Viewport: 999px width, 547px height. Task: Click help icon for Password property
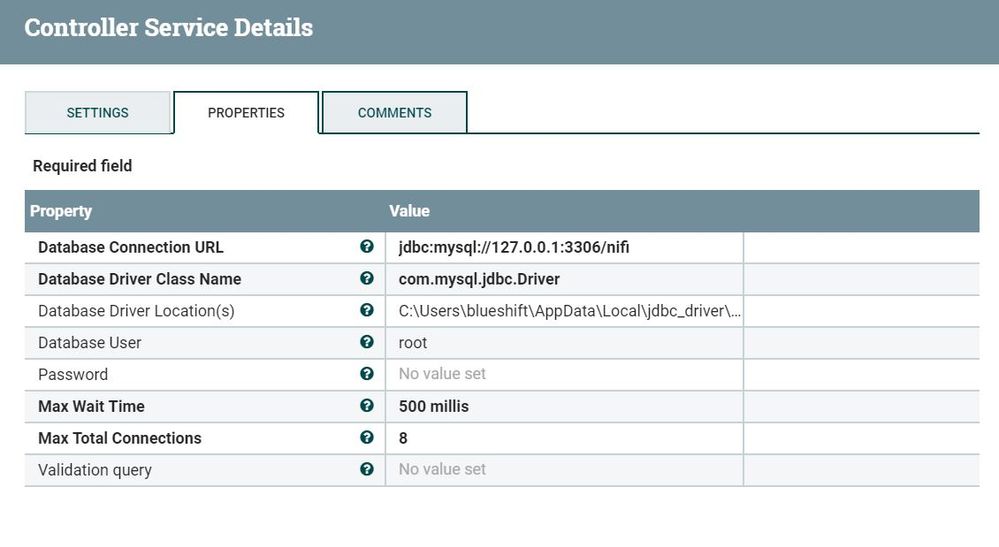coord(366,374)
